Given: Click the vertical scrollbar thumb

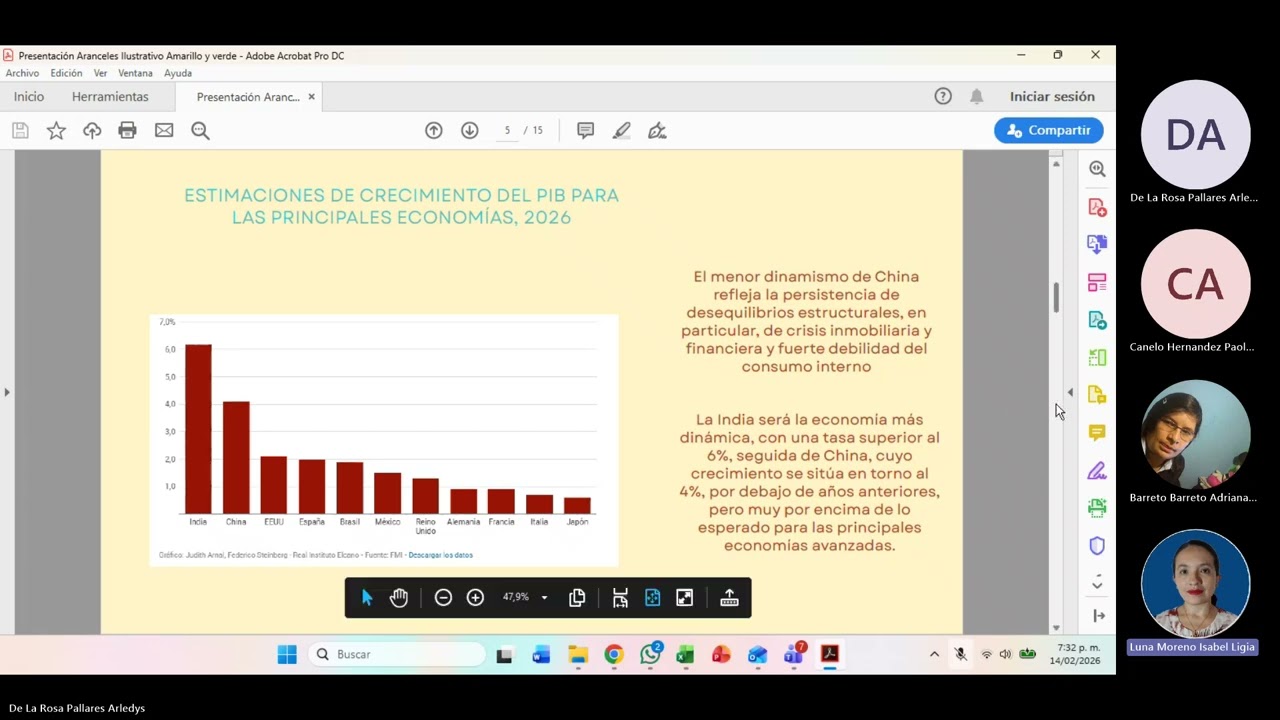Looking at the screenshot, I should click(1055, 298).
